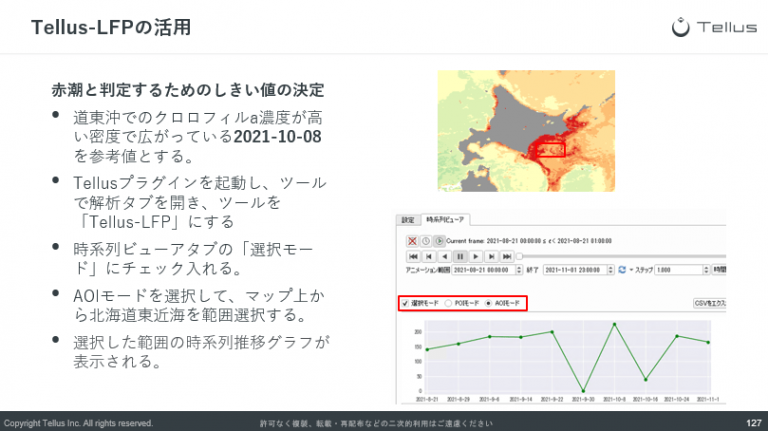Image resolution: width=768 pixels, height=431 pixels.
Task: Turn off temporal navigation (red X icon)
Action: point(412,241)
